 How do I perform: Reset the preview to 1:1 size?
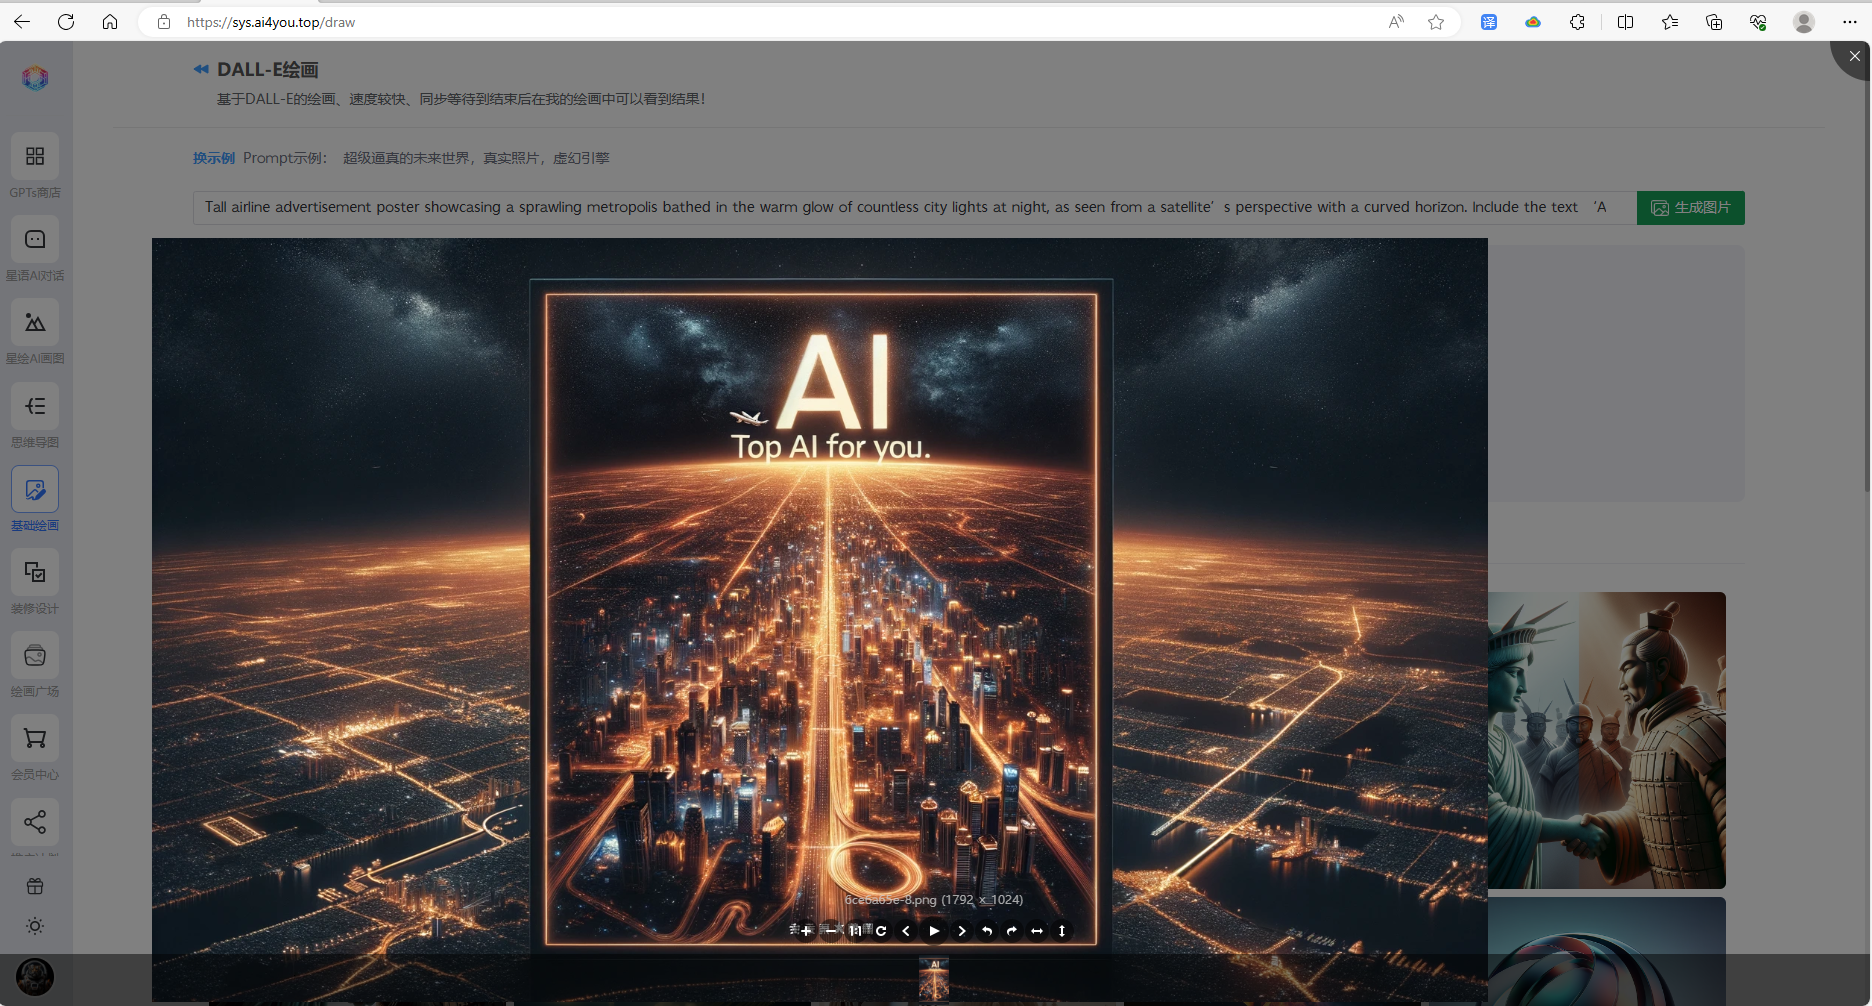(856, 931)
